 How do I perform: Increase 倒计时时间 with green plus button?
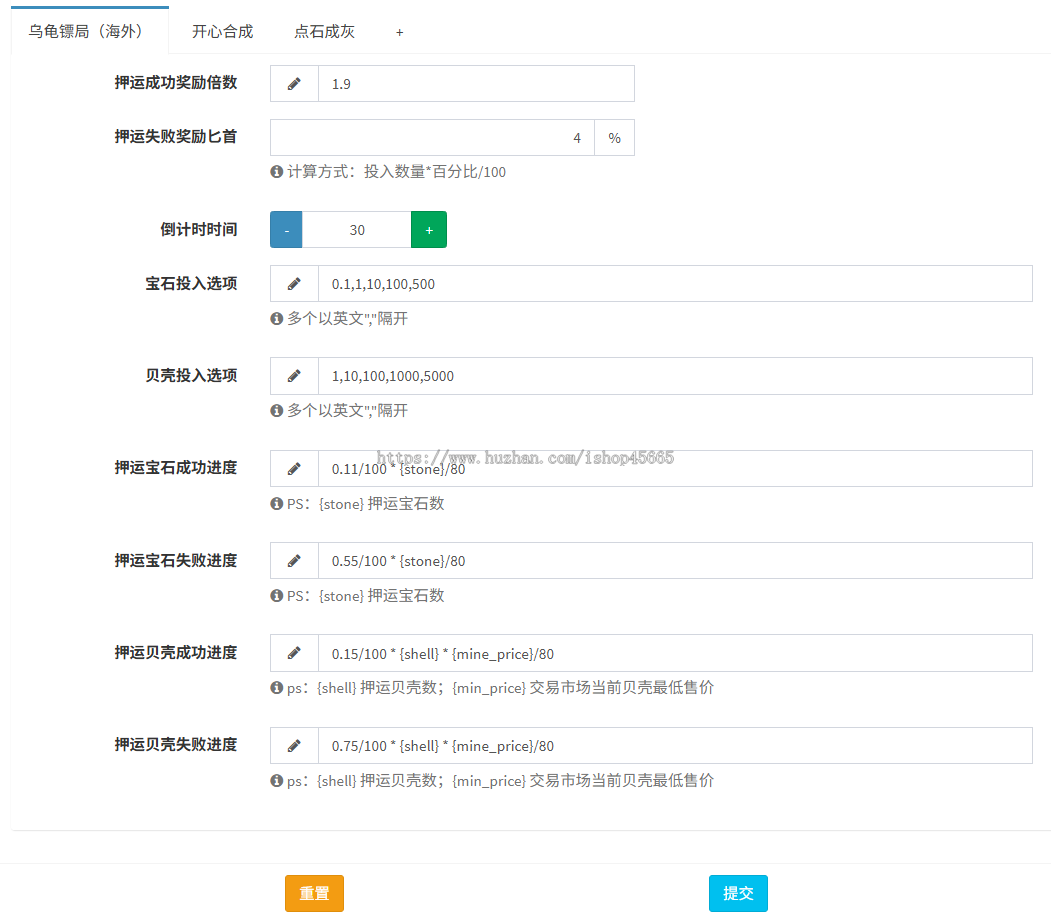[x=429, y=230]
